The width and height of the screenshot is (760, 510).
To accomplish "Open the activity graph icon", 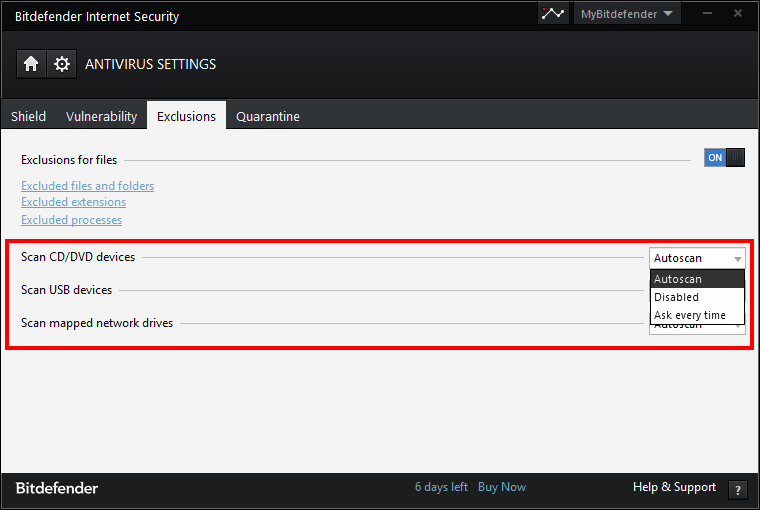I will click(553, 14).
